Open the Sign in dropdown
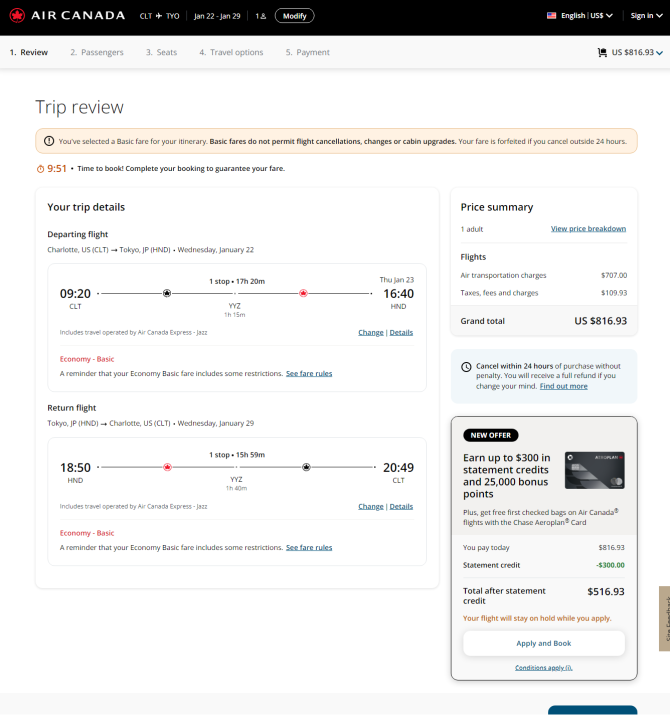This screenshot has width=670, height=715. (646, 16)
